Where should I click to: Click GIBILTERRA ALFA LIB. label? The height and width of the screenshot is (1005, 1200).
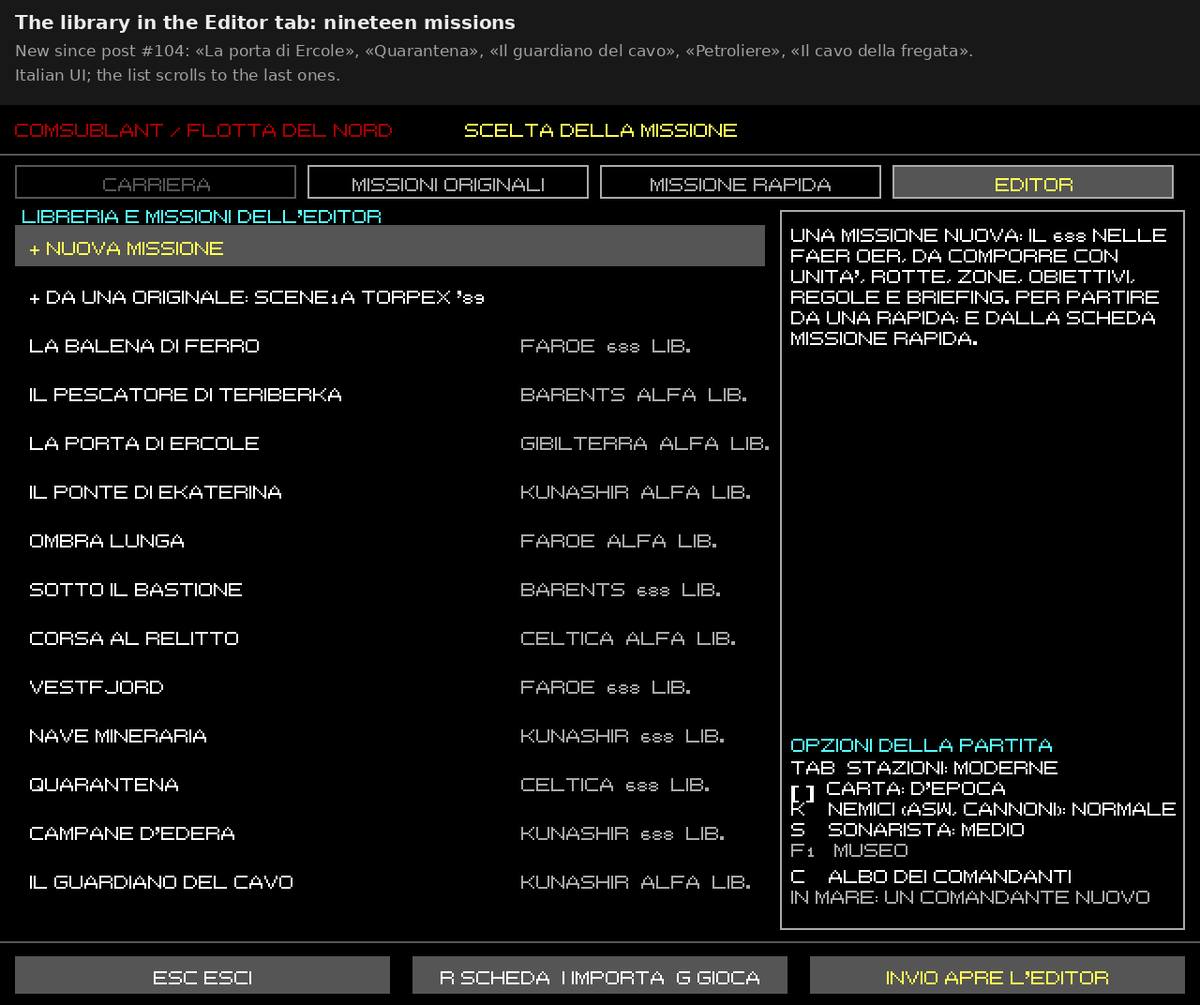click(x=645, y=443)
